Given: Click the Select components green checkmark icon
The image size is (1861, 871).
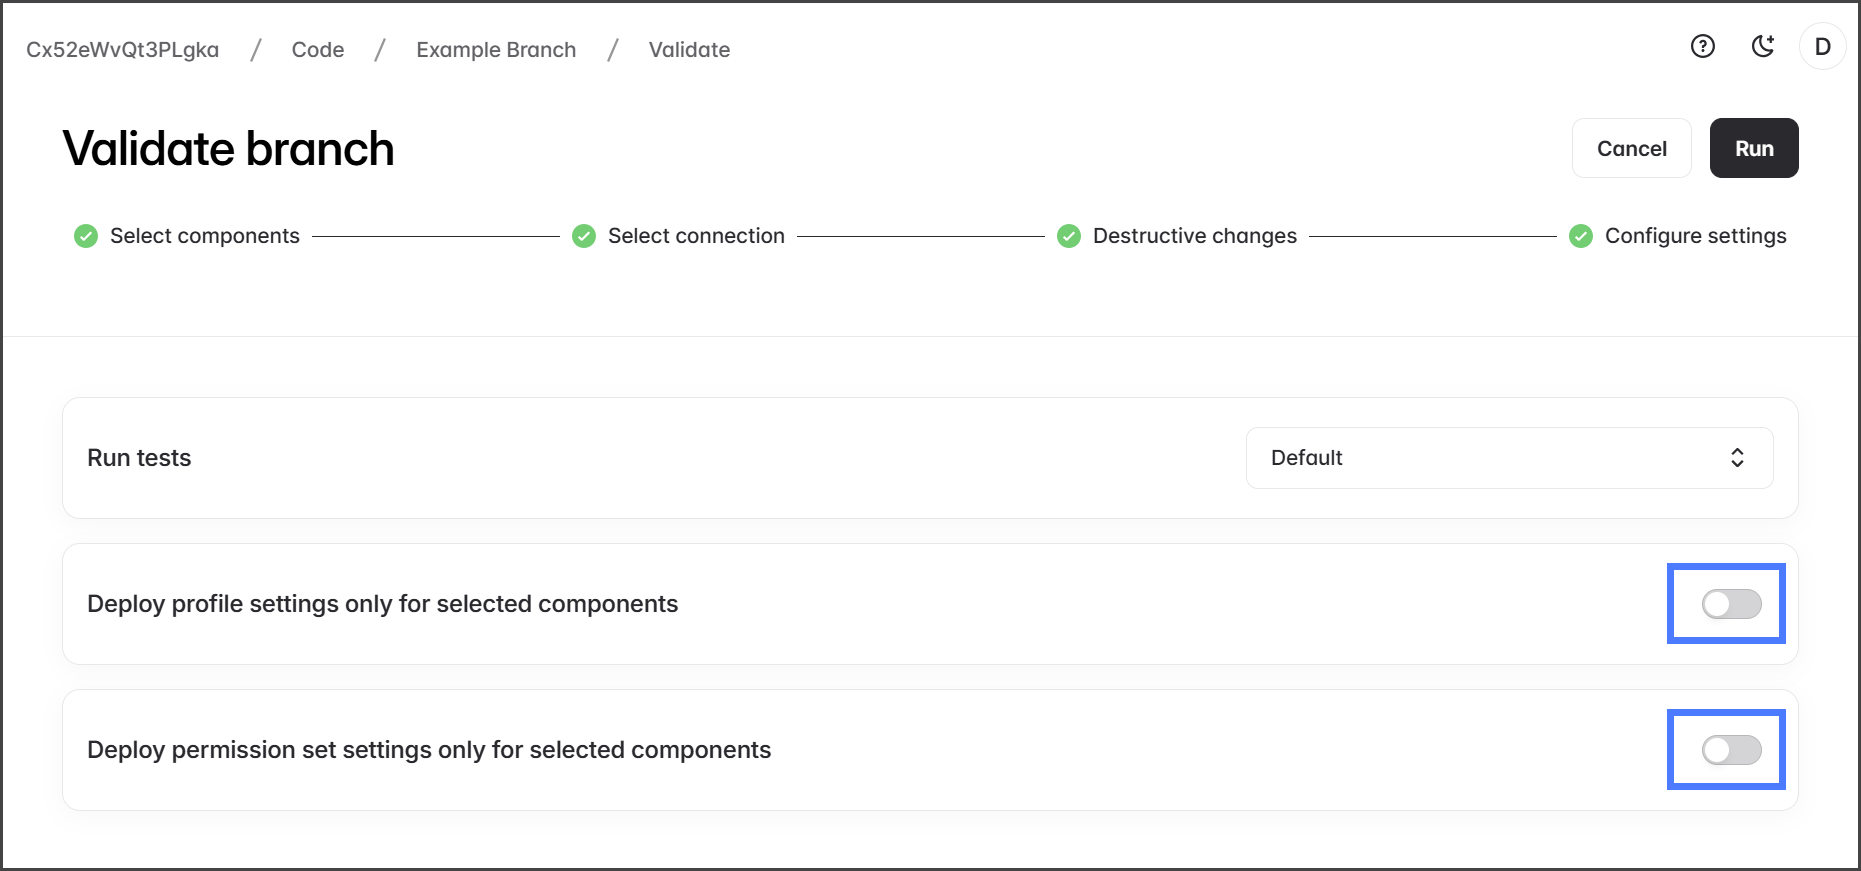Looking at the screenshot, I should [x=86, y=236].
